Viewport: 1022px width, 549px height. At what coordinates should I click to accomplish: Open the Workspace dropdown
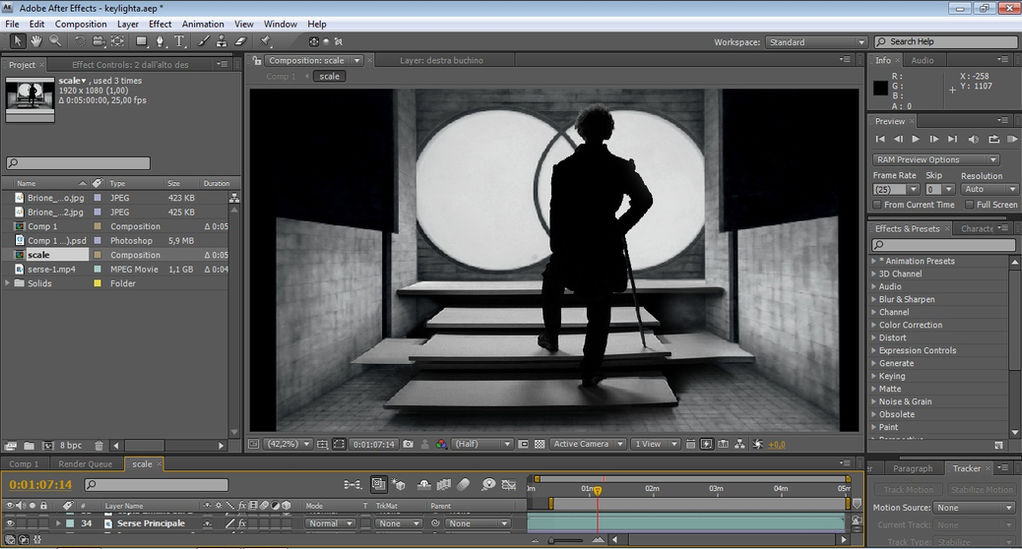coord(816,42)
